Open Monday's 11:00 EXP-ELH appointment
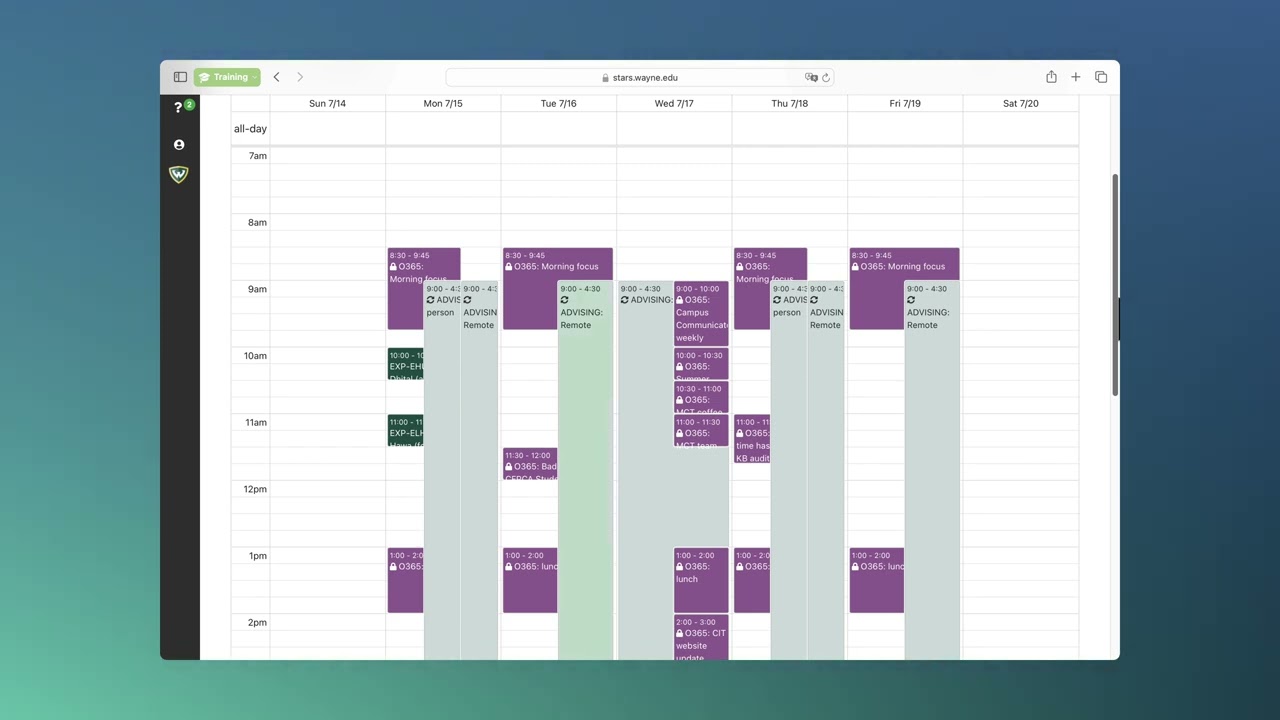Viewport: 1280px width, 720px height. coord(405,431)
